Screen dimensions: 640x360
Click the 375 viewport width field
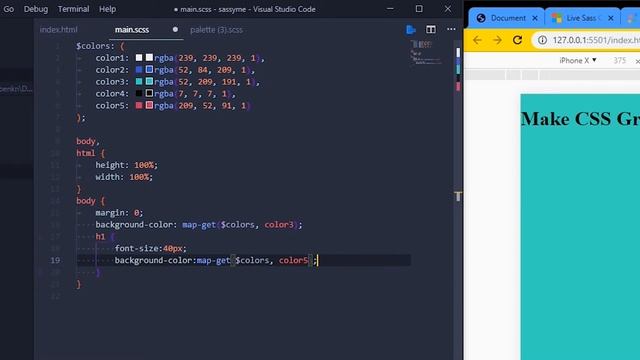coord(619,60)
